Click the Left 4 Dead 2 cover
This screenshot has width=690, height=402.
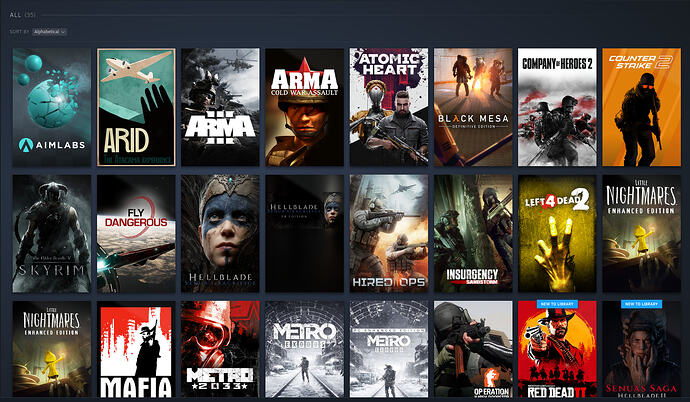point(556,233)
